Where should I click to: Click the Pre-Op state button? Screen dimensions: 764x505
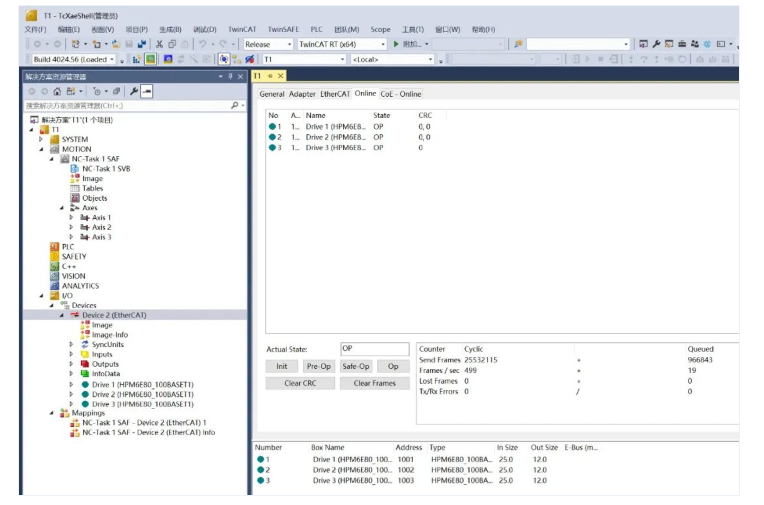pos(319,367)
